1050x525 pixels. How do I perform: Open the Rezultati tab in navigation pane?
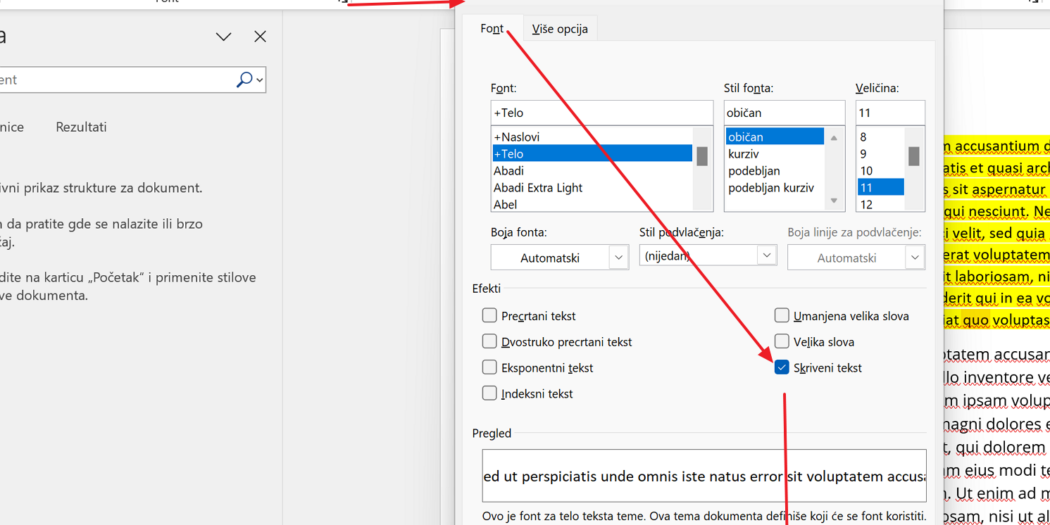(x=81, y=127)
